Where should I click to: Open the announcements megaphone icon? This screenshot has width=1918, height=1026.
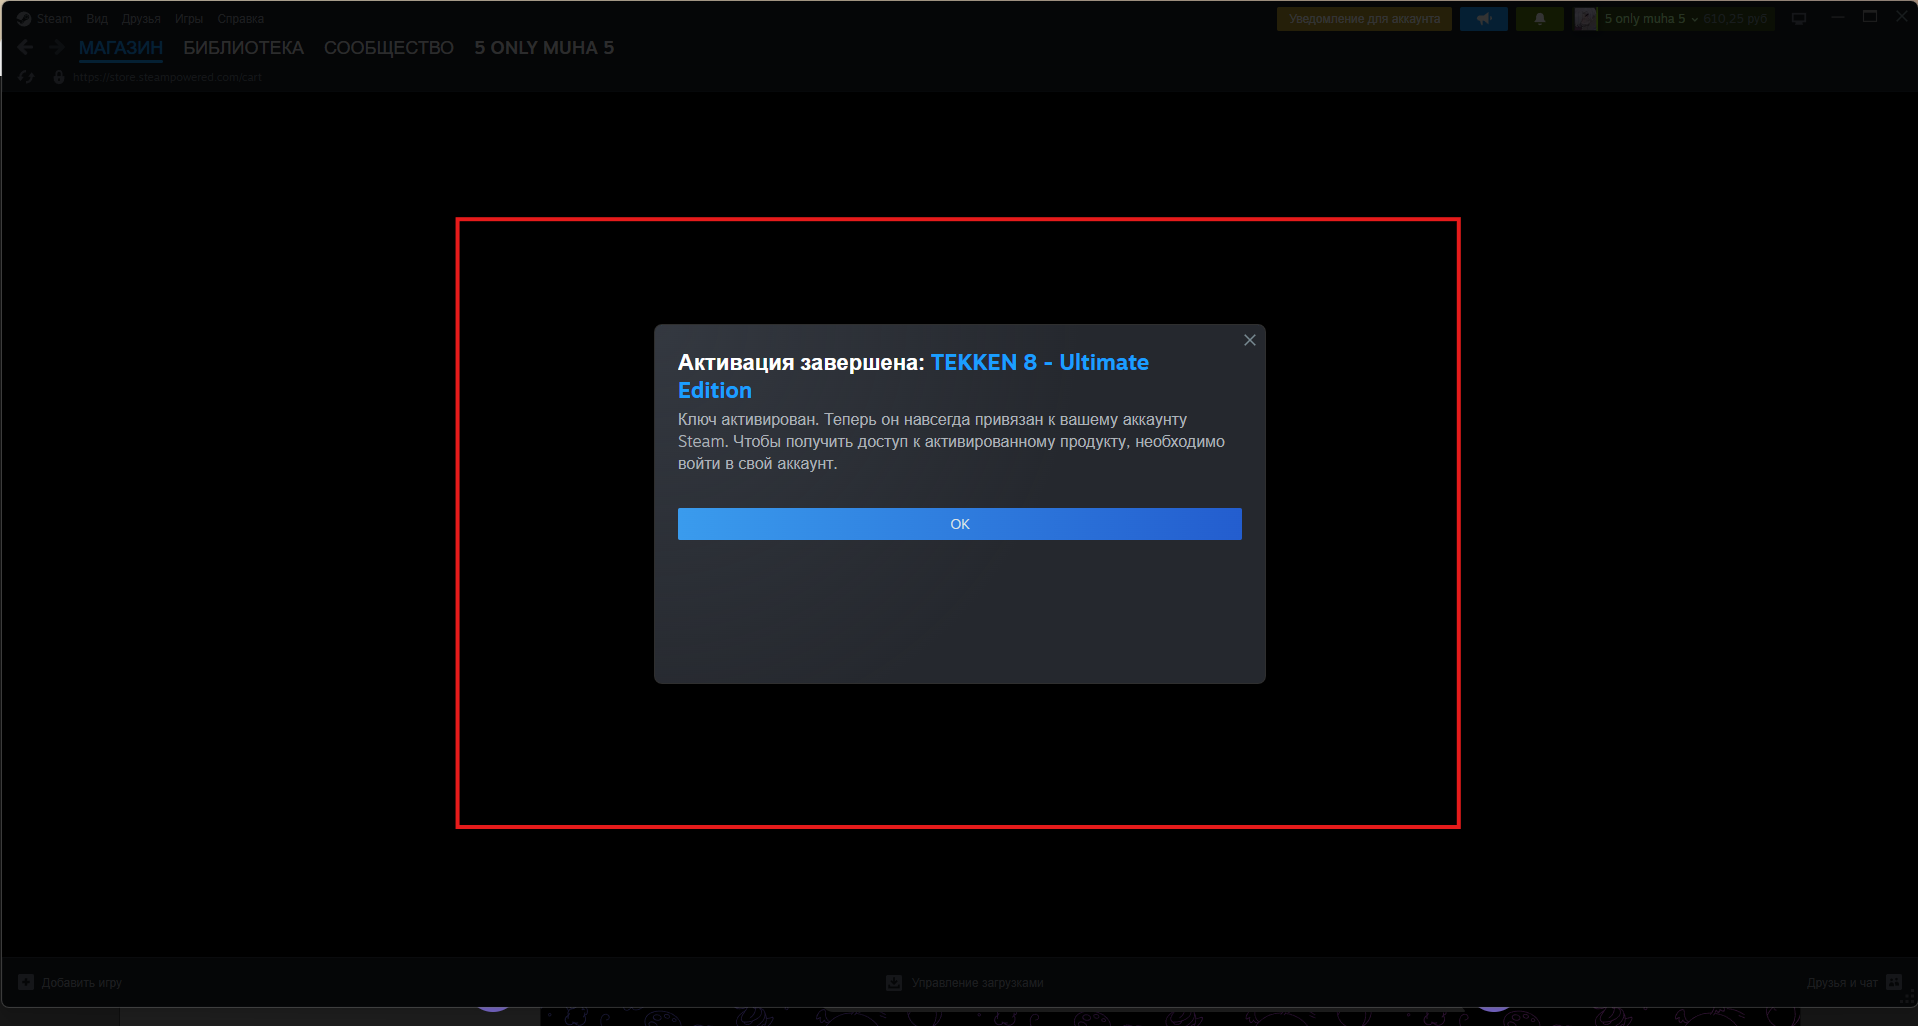pos(1484,19)
